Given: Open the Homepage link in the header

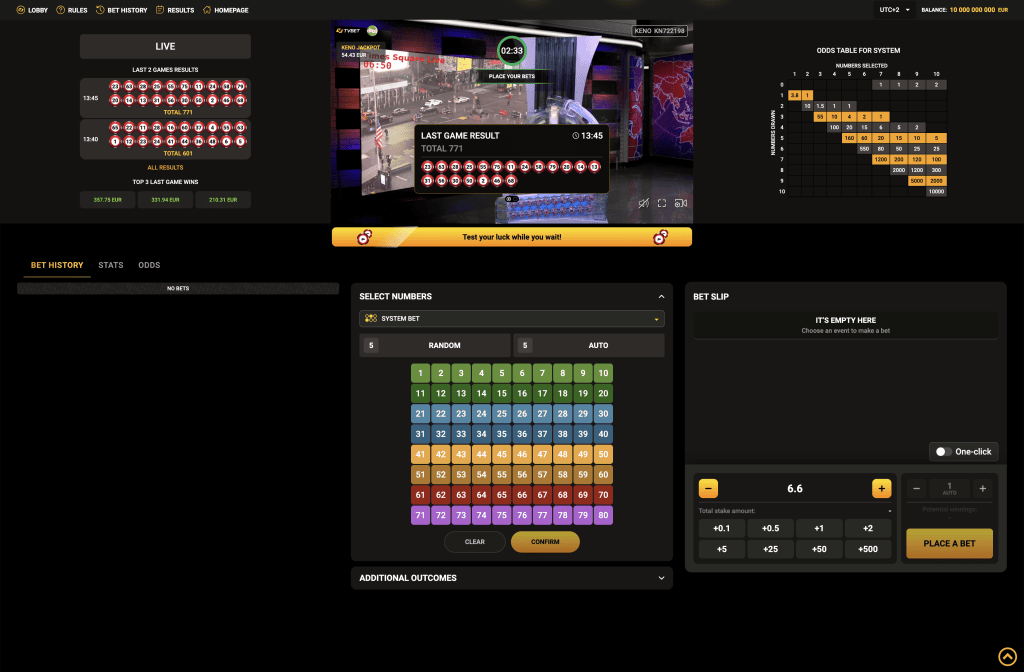Looking at the screenshot, I should [225, 10].
